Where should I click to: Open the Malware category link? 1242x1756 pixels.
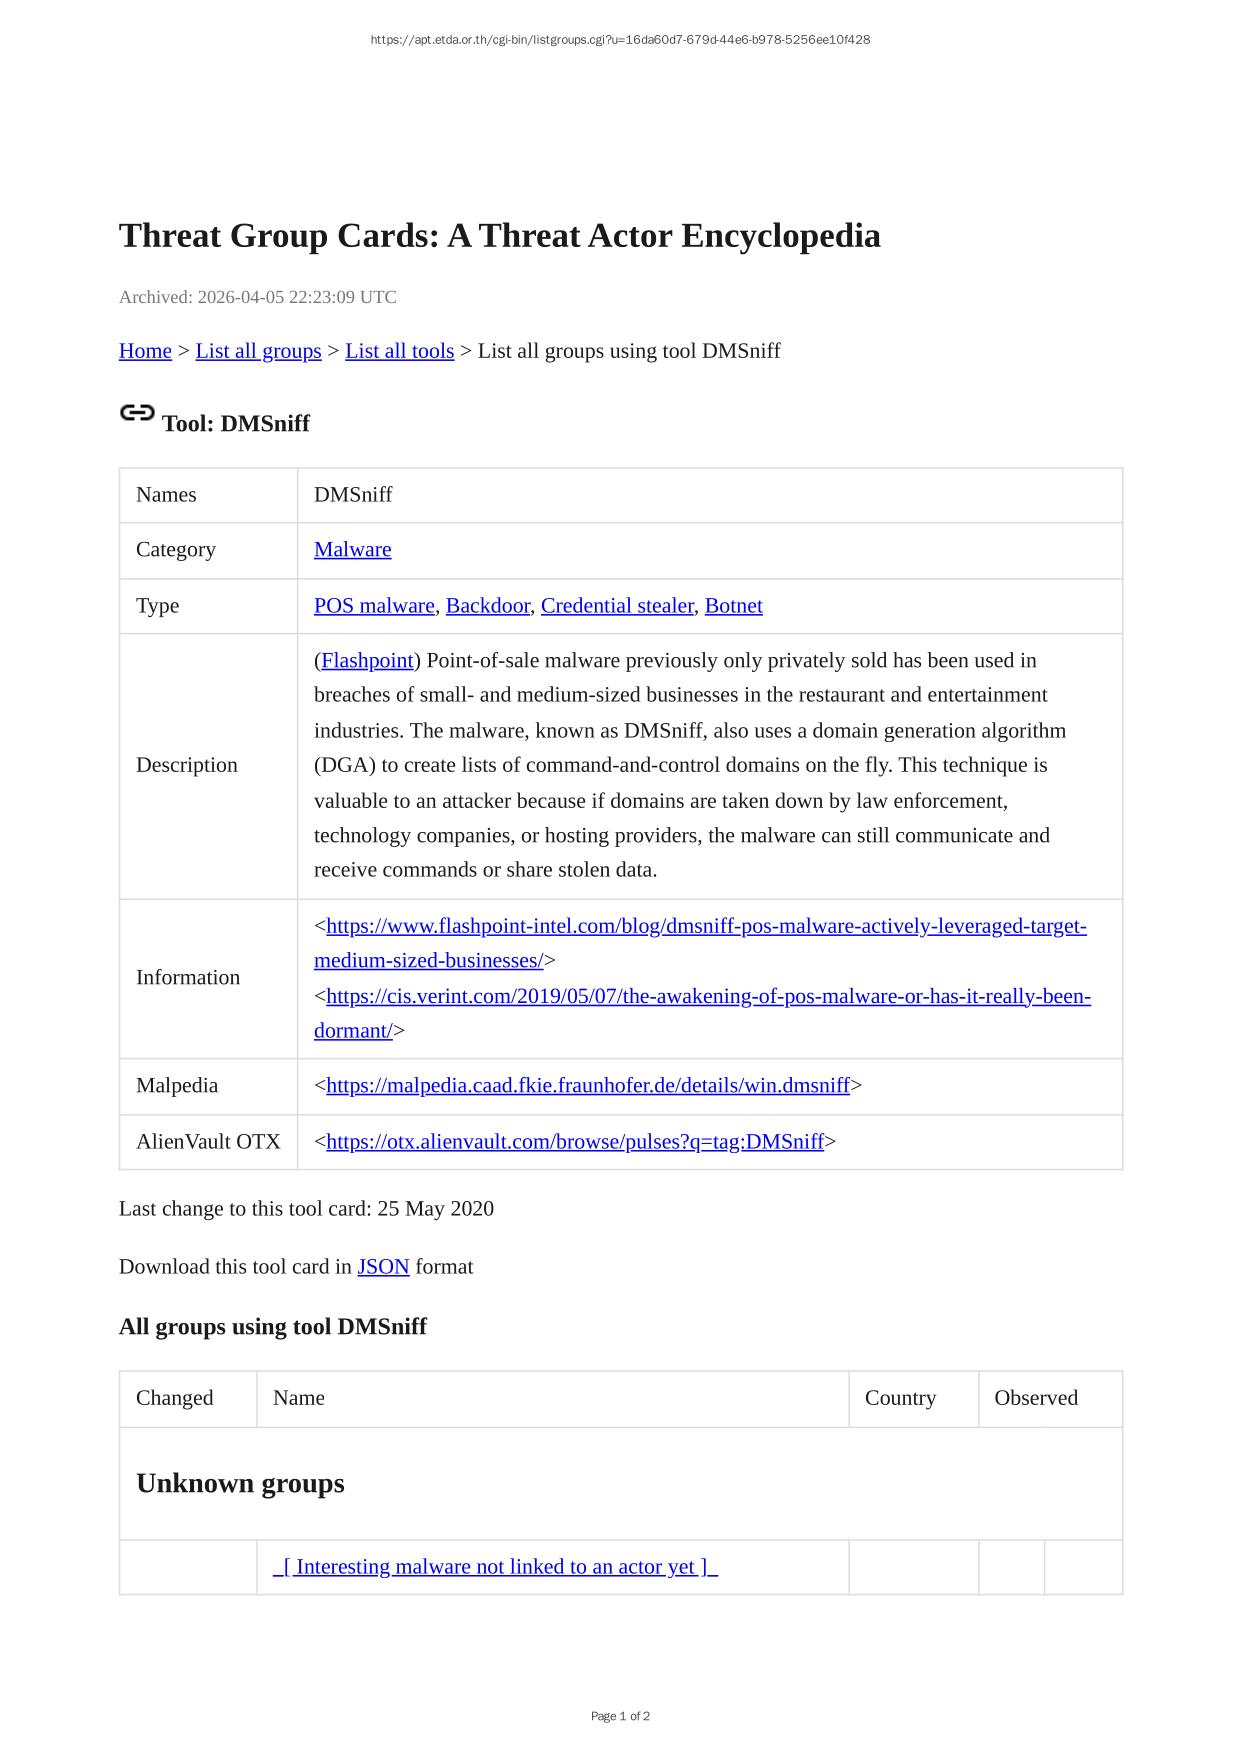(x=352, y=550)
